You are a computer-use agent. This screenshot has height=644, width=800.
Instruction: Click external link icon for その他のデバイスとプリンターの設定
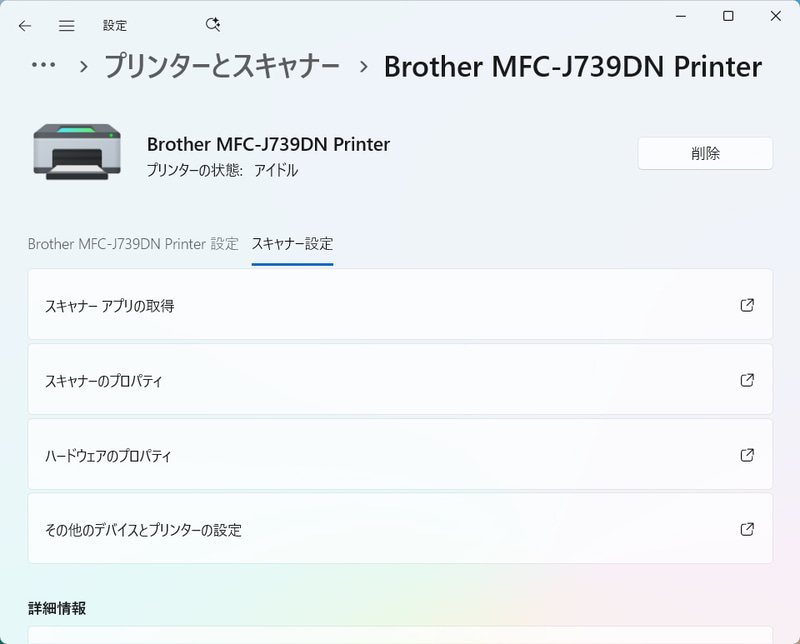pyautogui.click(x=747, y=529)
